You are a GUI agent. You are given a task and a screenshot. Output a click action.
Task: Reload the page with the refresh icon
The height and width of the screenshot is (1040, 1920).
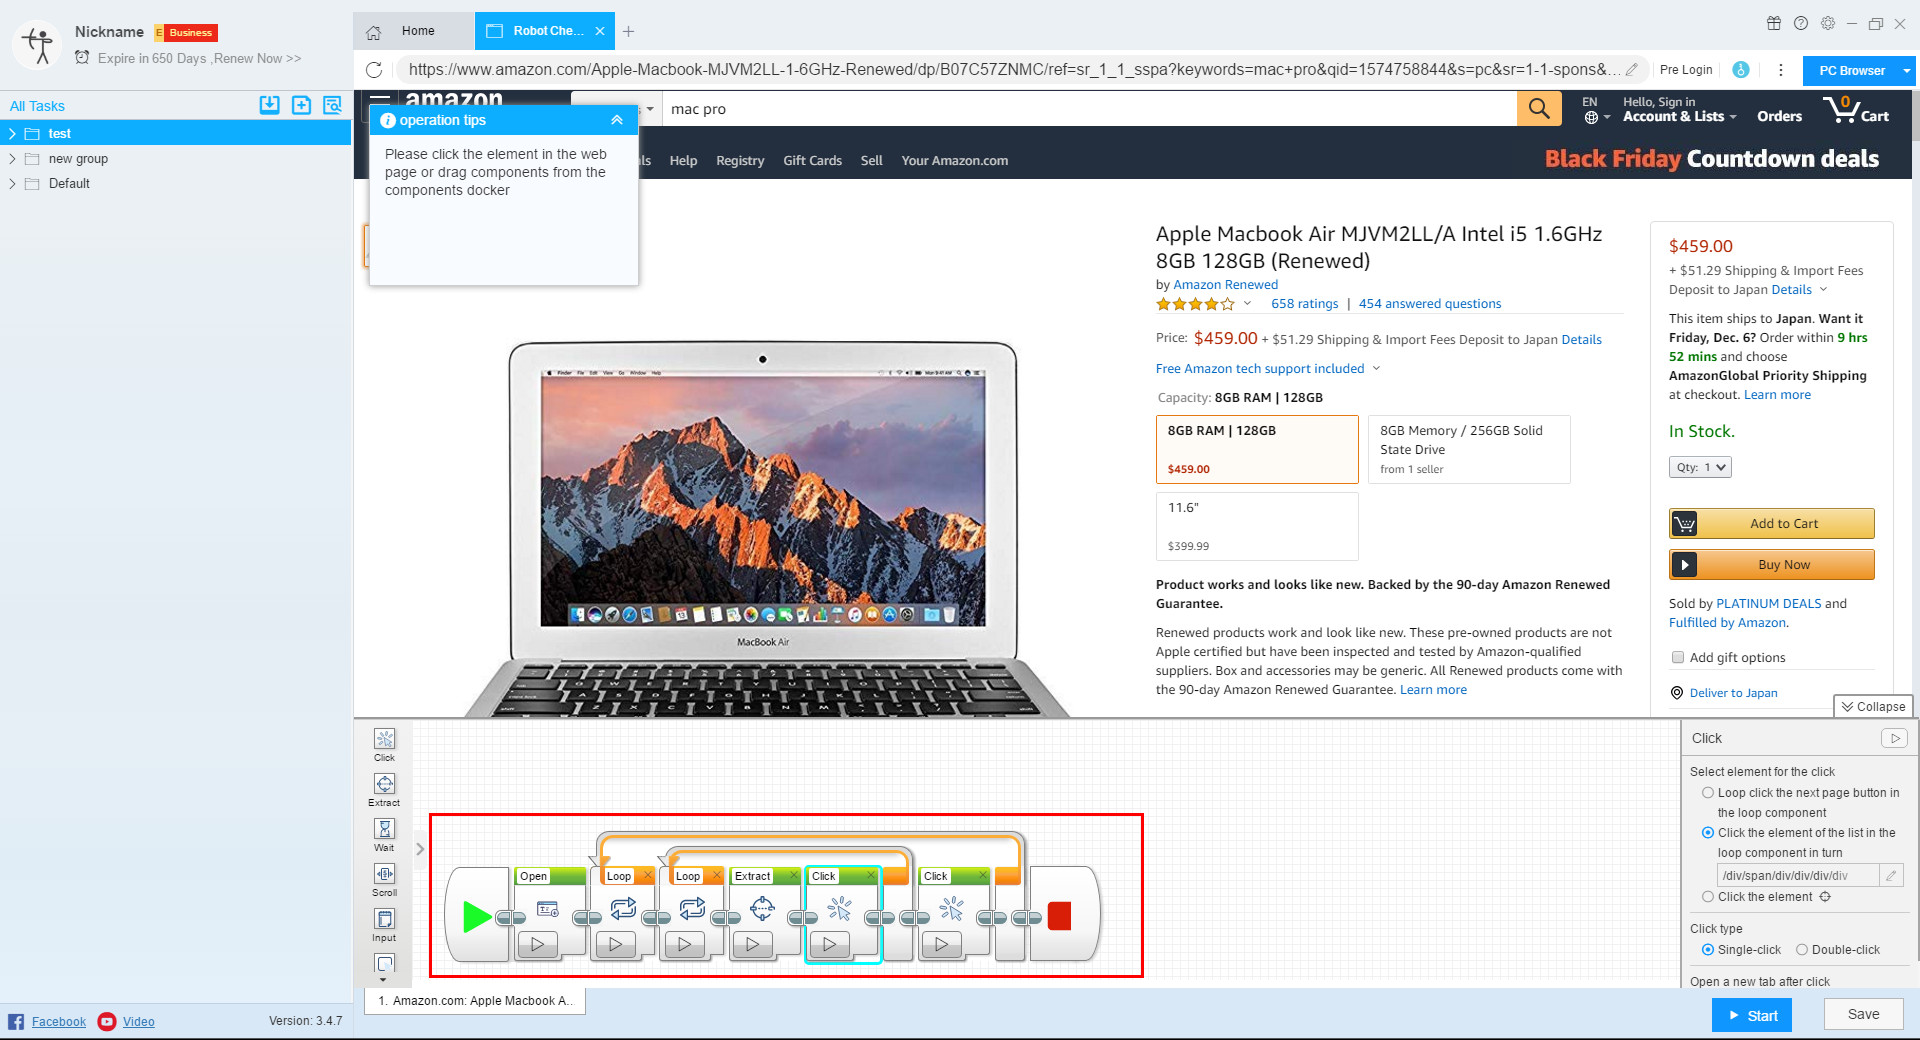pos(374,70)
